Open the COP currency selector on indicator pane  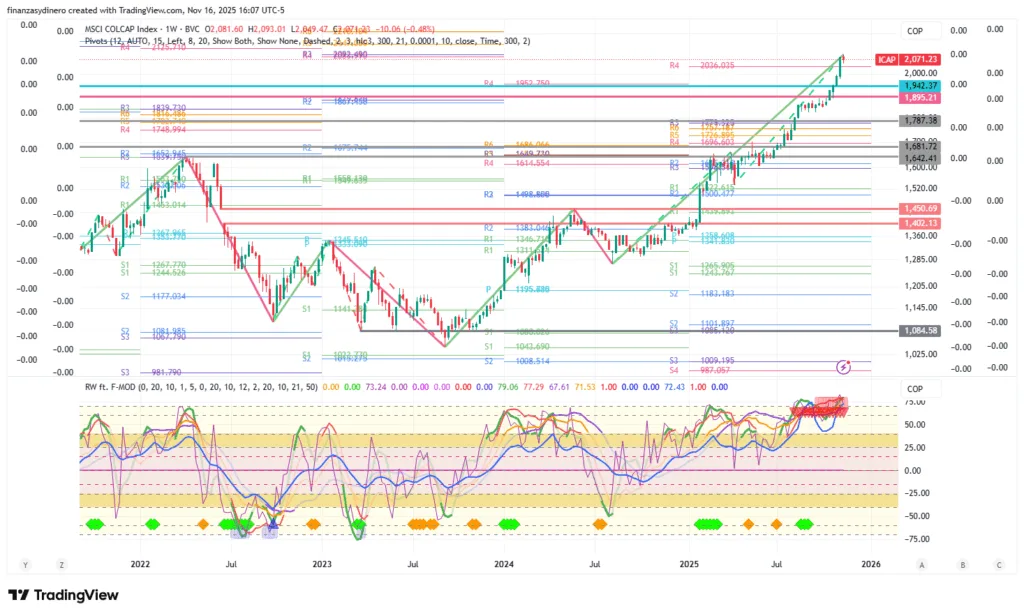[914, 389]
